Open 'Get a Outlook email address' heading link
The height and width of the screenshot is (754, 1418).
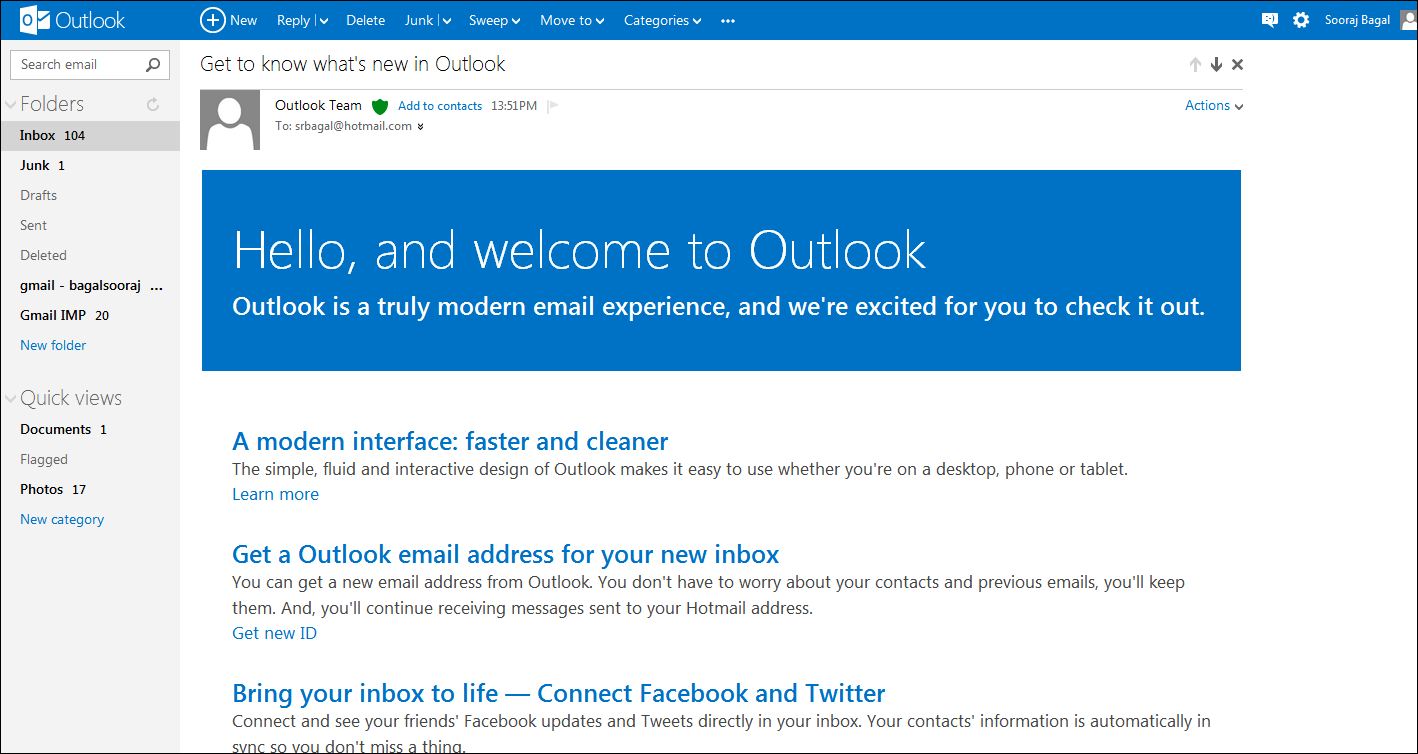coord(505,554)
